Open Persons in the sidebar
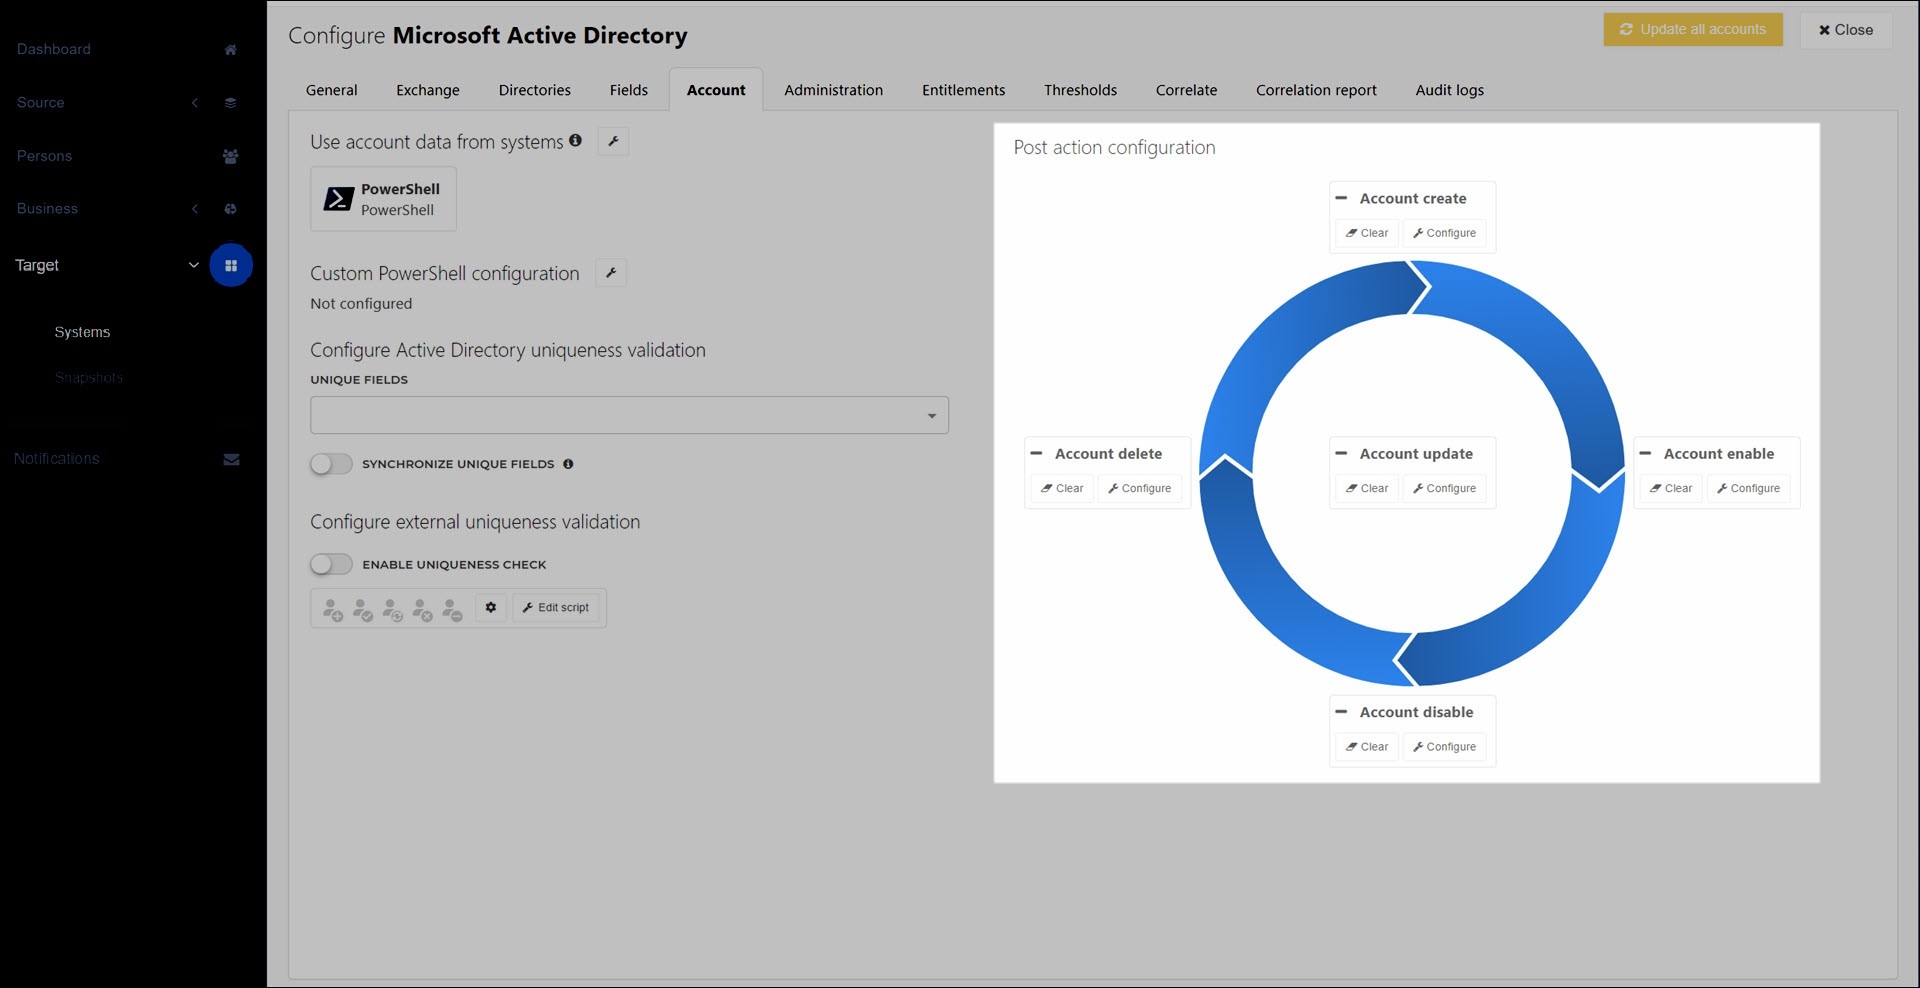This screenshot has width=1920, height=988. pos(44,156)
